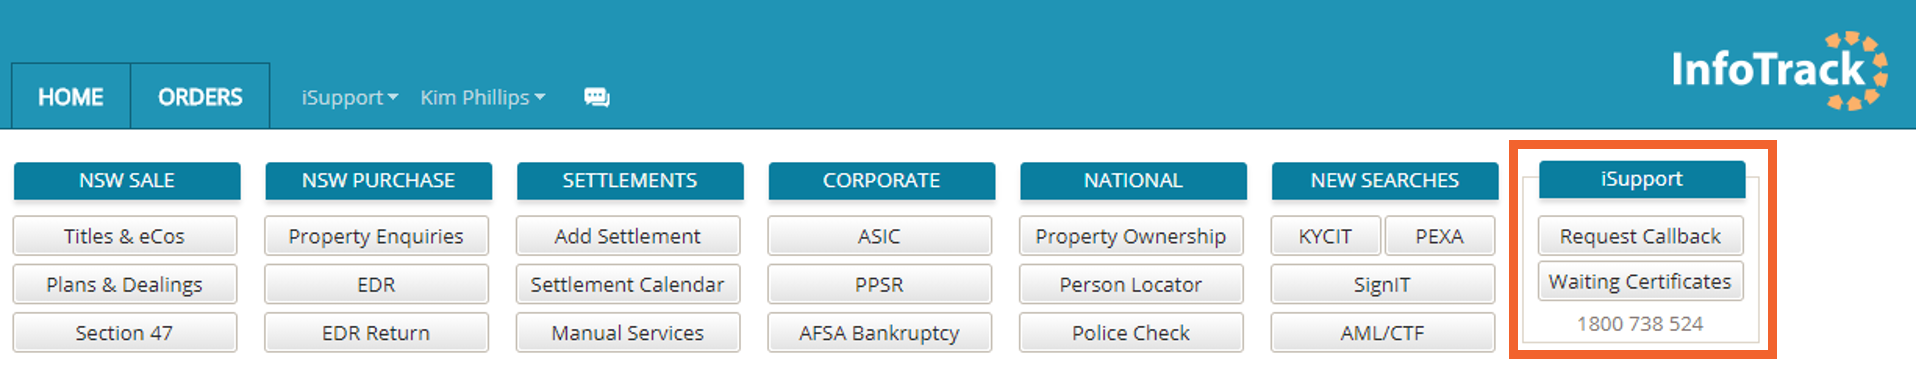Start a Police Check

1131,333
